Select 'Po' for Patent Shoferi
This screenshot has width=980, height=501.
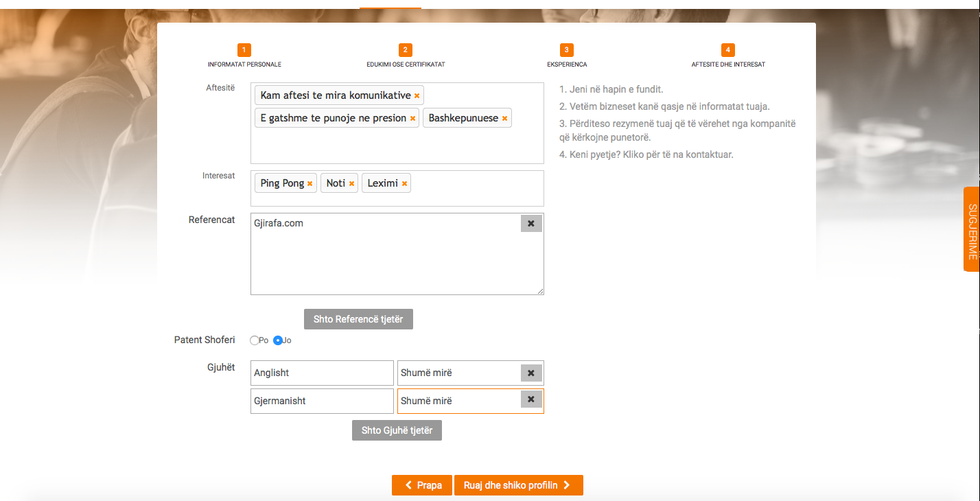[255, 340]
